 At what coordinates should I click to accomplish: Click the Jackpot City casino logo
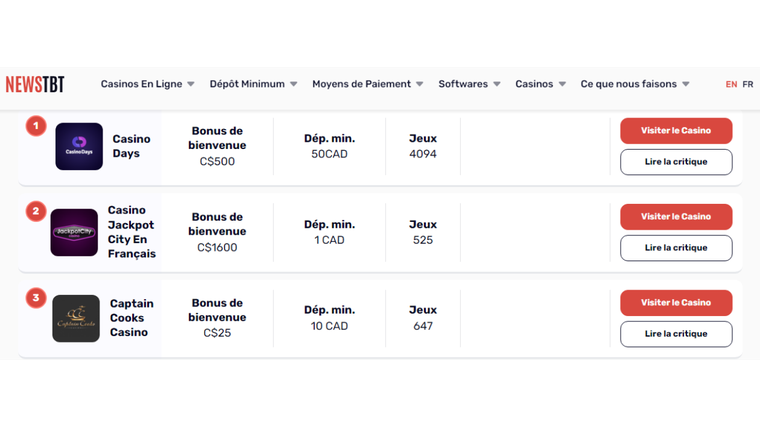75,232
